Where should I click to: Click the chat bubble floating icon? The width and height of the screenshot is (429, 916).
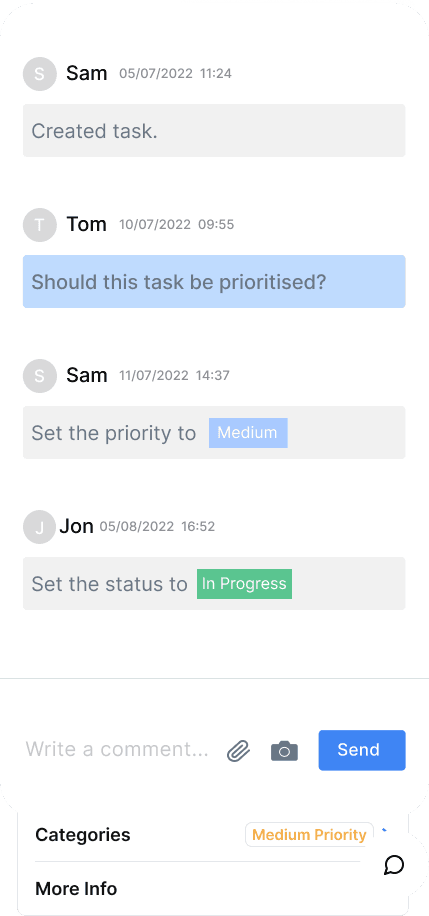[395, 865]
